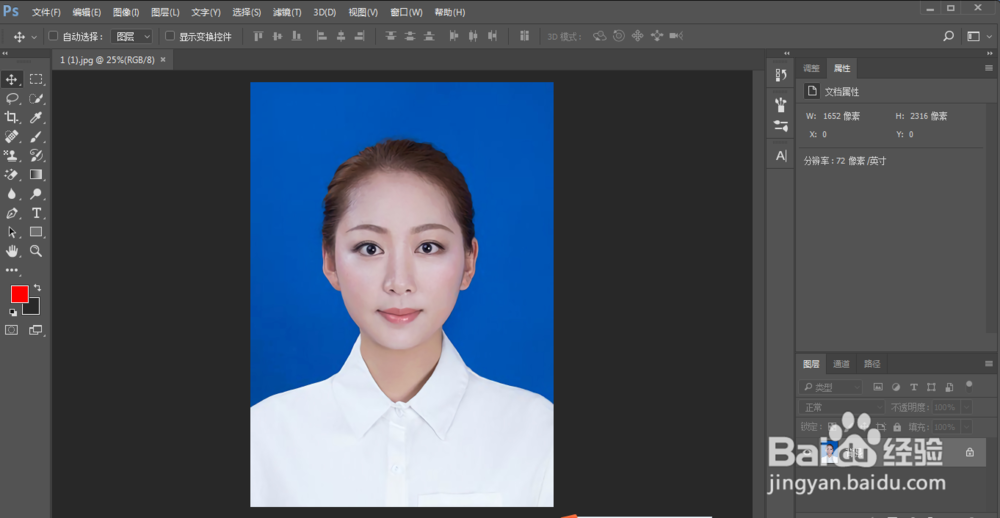Image resolution: width=1000 pixels, height=518 pixels.
Task: Switch to the 通道 tab
Action: [x=841, y=364]
